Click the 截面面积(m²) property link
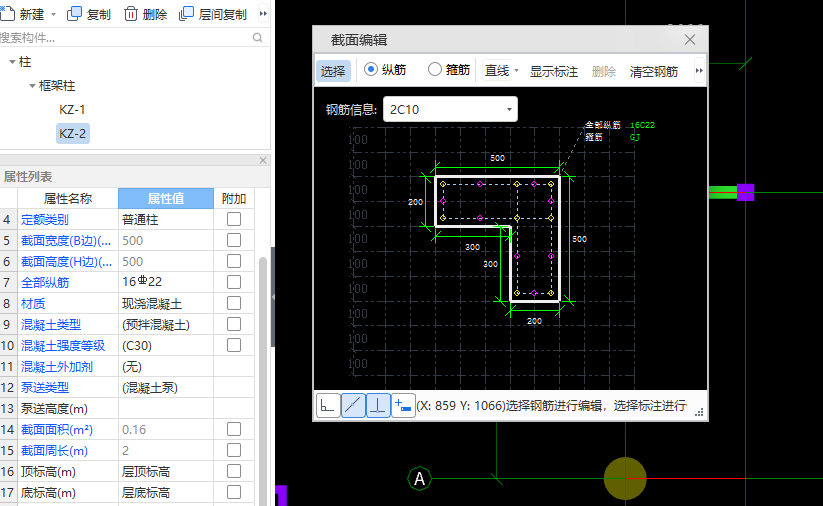This screenshot has height=506, width=823. pyautogui.click(x=57, y=429)
